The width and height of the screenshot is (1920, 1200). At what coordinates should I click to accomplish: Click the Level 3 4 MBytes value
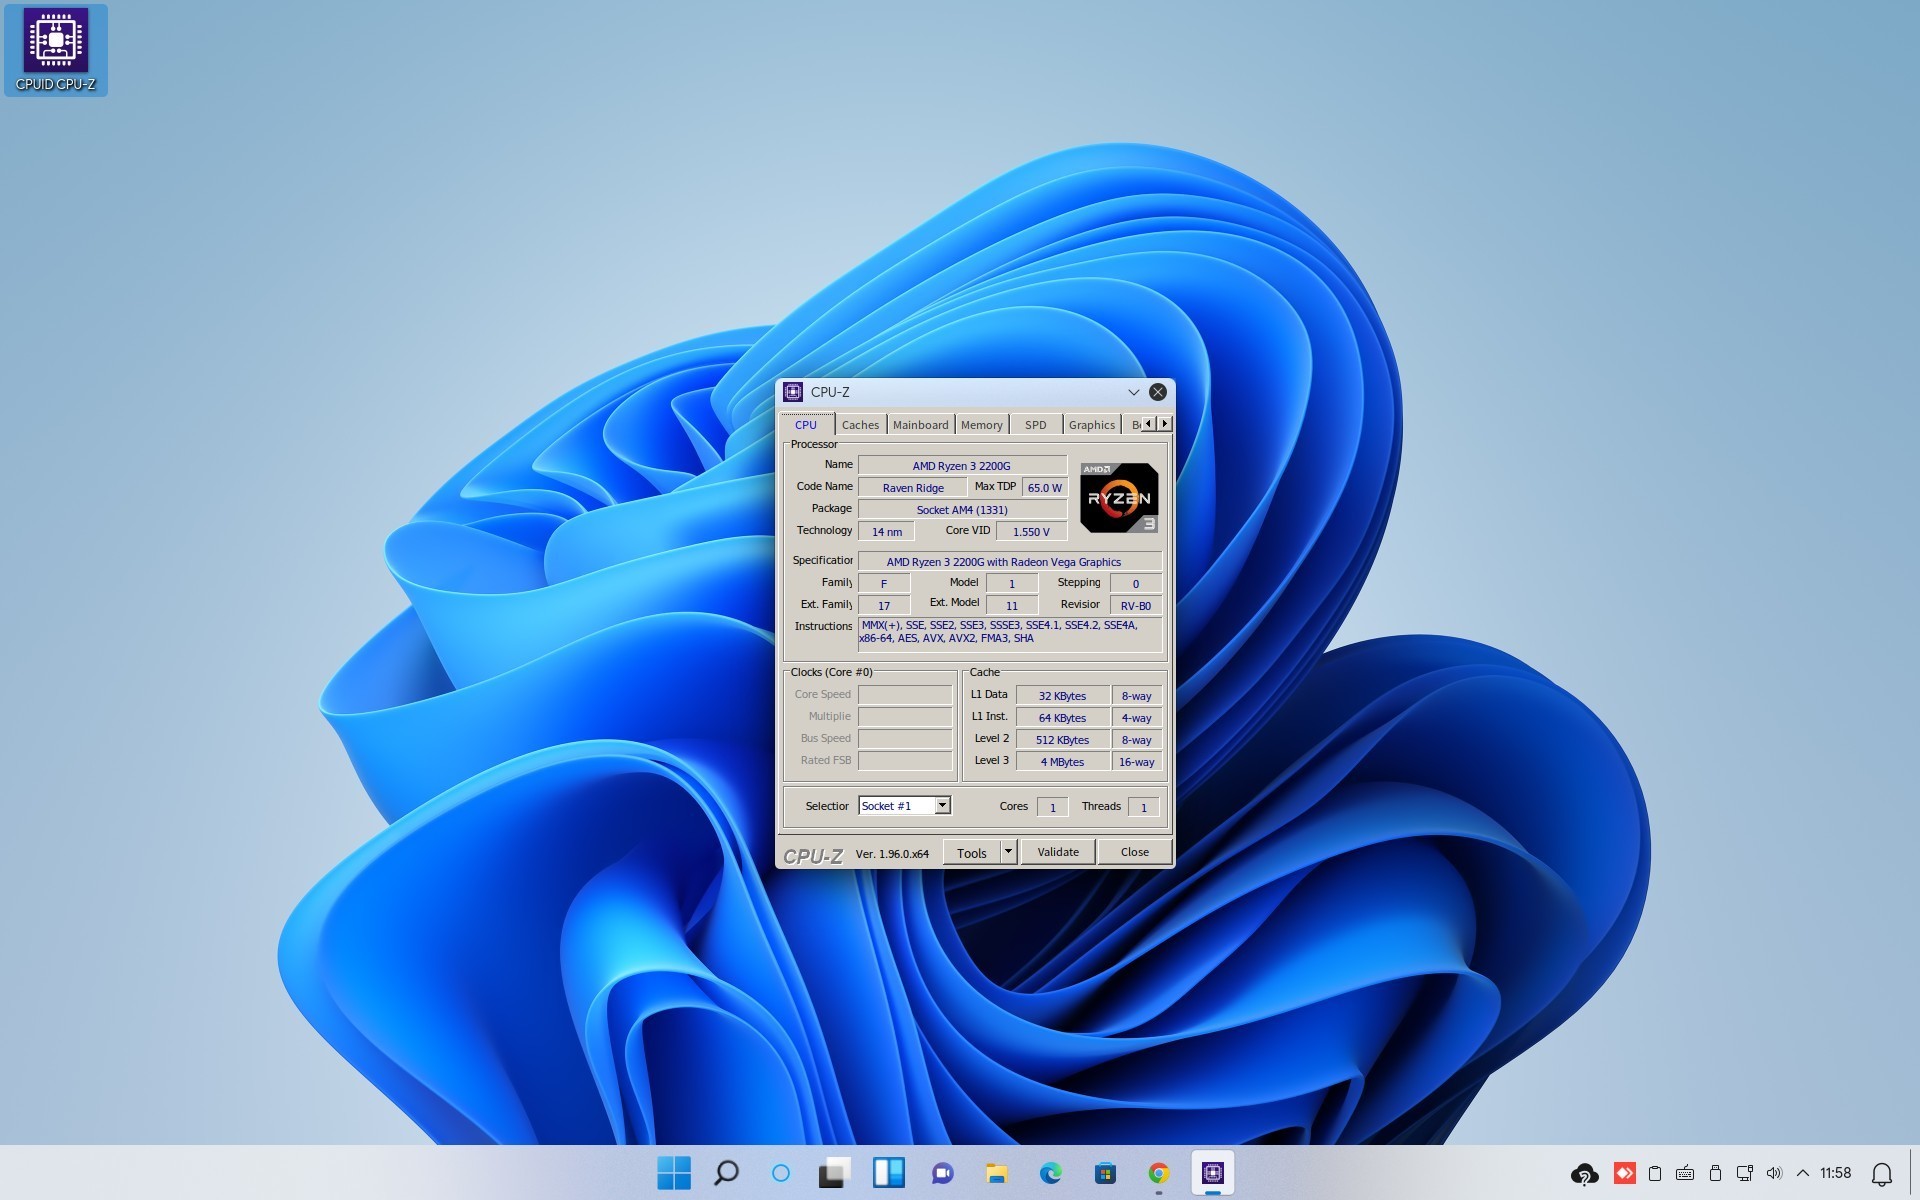pos(1063,762)
